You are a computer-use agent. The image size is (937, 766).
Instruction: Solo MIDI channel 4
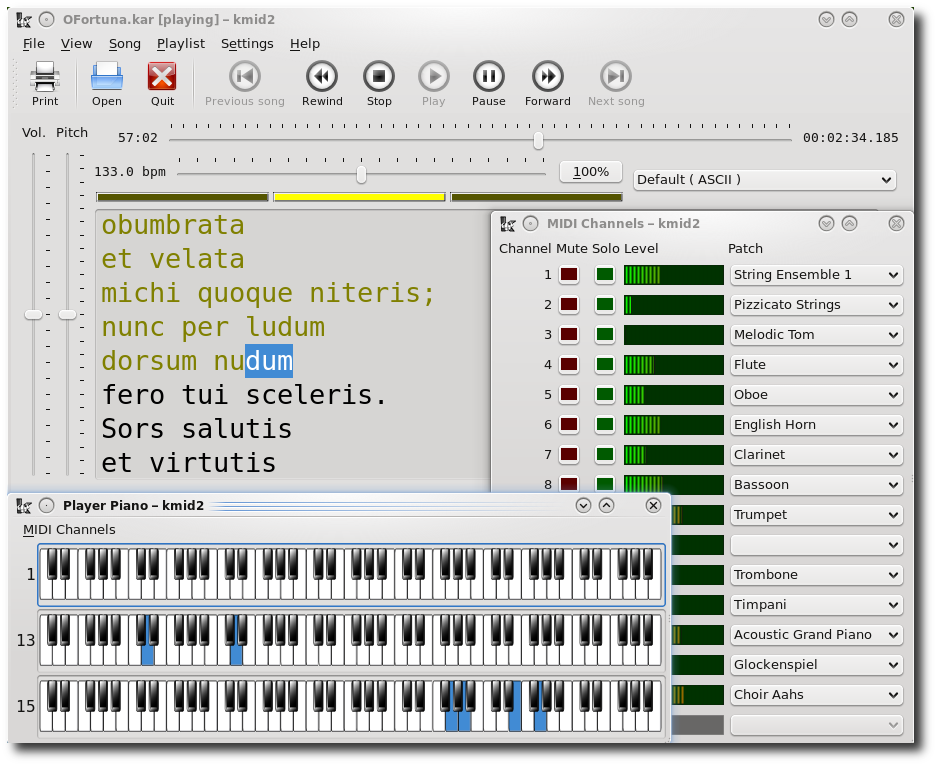coord(604,365)
